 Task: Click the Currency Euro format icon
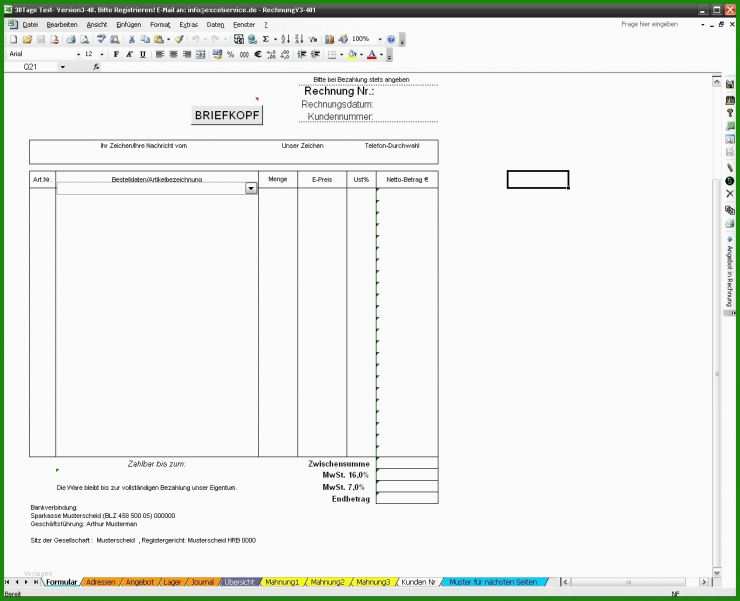[257, 54]
